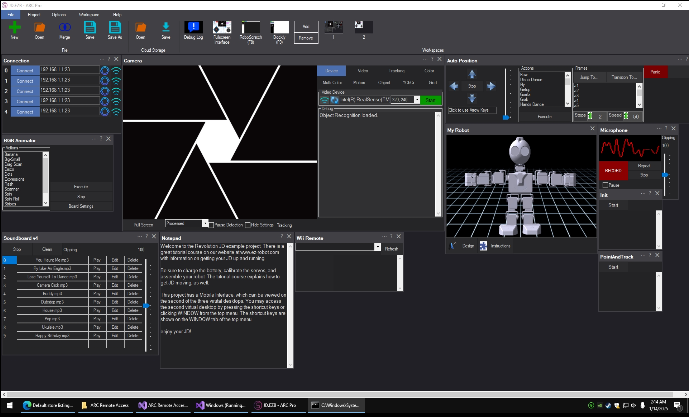
Task: Click the Cloud Storage Open folder icon
Action: [x=141, y=28]
